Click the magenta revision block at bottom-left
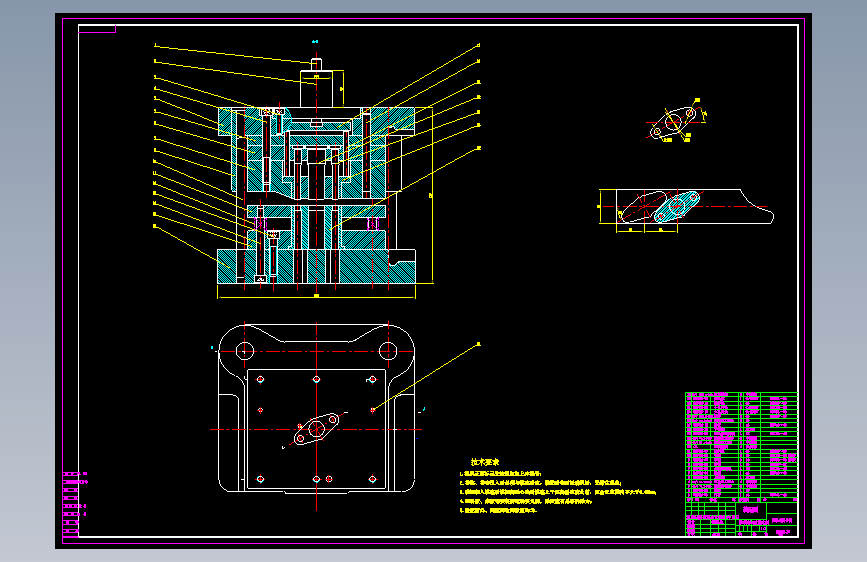Image resolution: width=867 pixels, height=562 pixels. click(71, 504)
